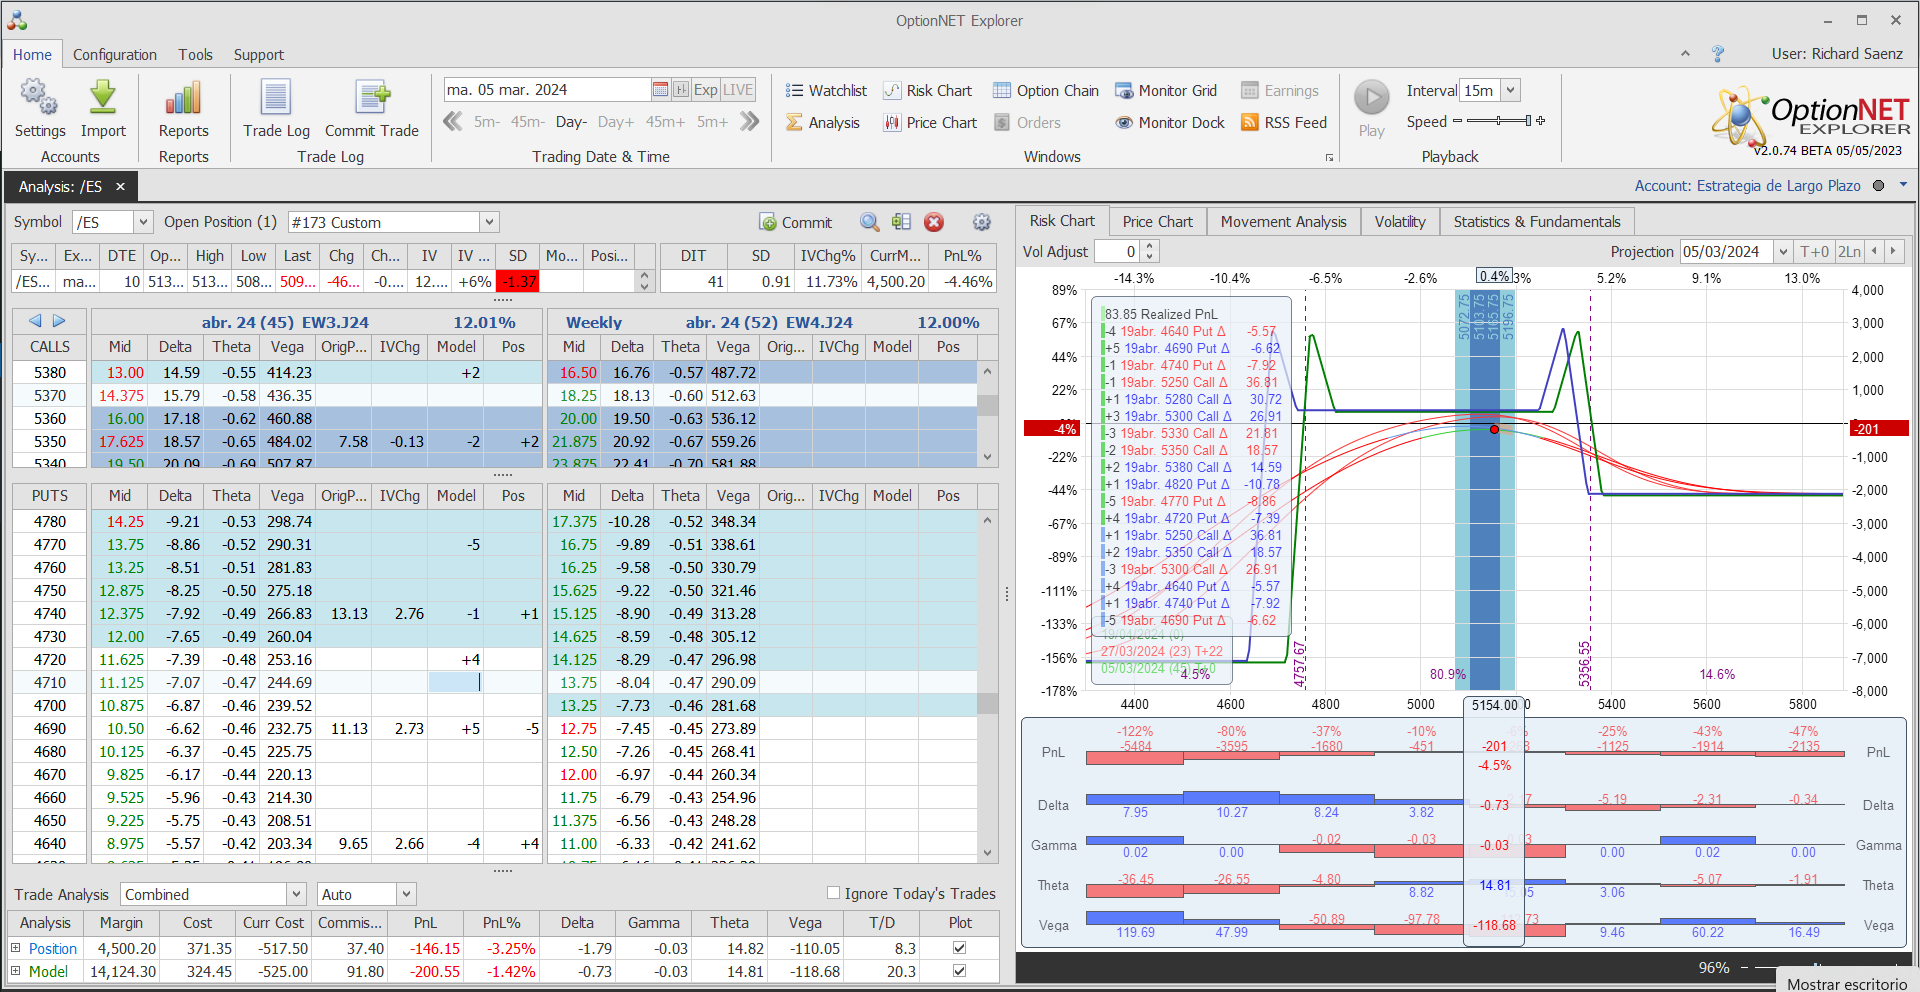Open the Monitor Grid window
Viewport: 1920px width, 992px height.
pyautogui.click(x=1166, y=91)
